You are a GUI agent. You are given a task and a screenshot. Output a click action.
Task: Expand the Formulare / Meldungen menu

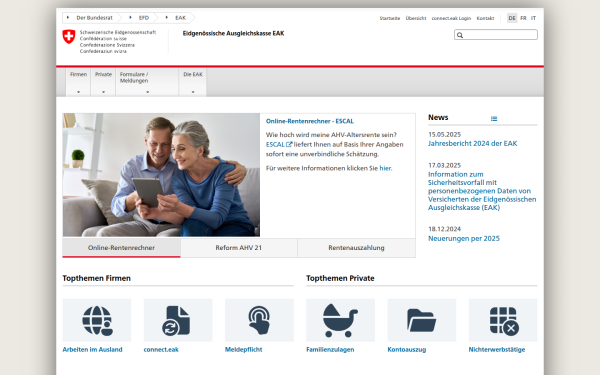(147, 82)
